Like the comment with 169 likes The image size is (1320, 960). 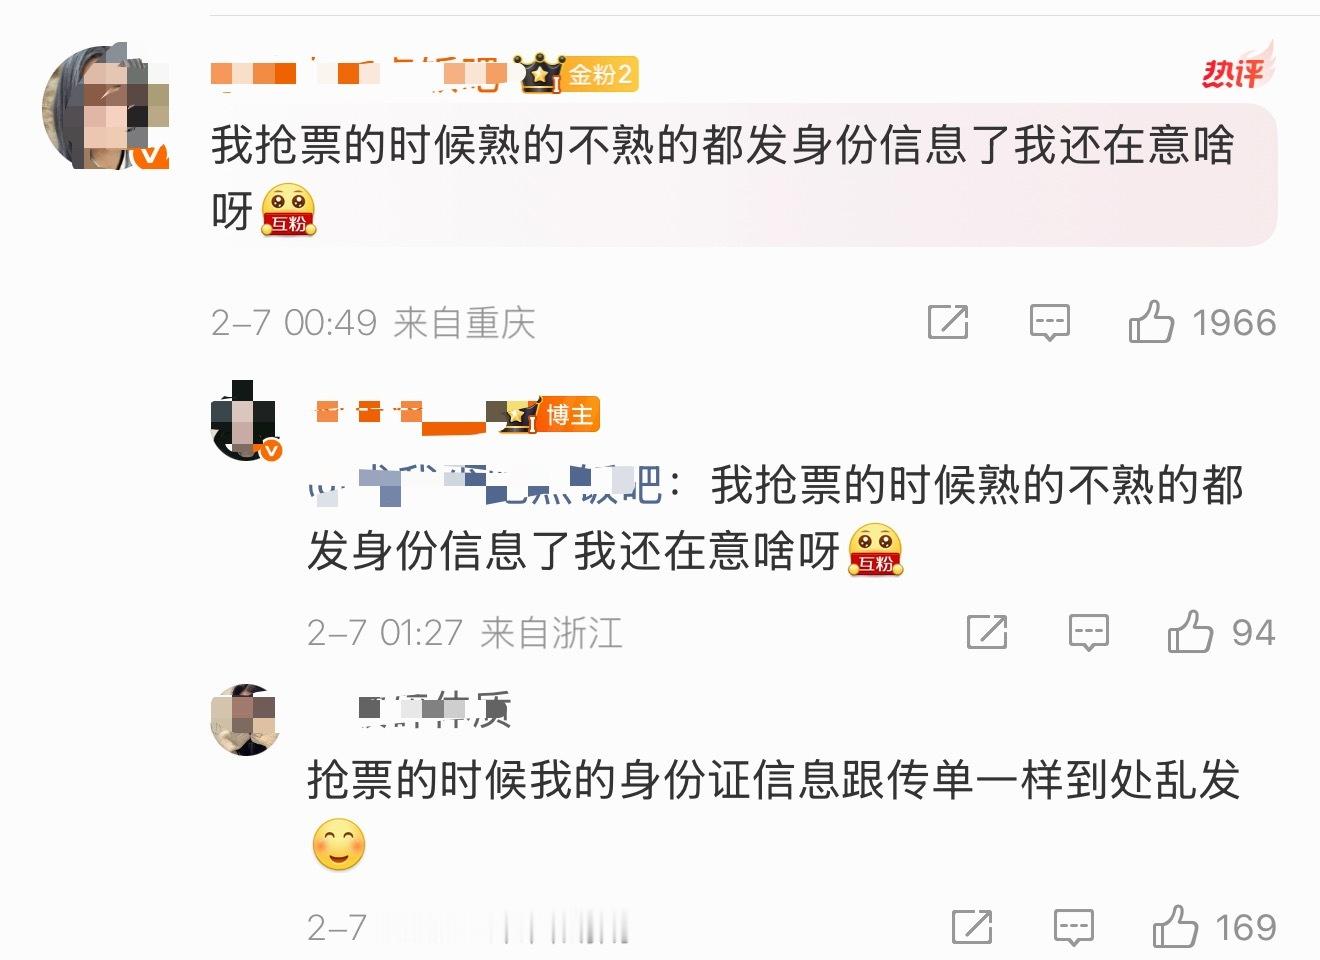(1175, 926)
